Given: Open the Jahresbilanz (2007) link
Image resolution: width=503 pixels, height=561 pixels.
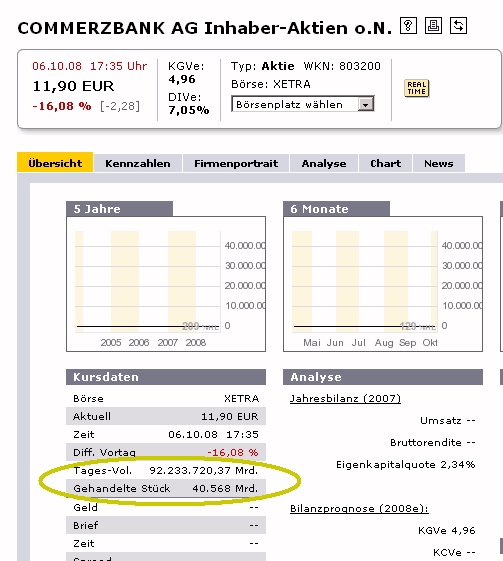Looking at the screenshot, I should point(345,399).
